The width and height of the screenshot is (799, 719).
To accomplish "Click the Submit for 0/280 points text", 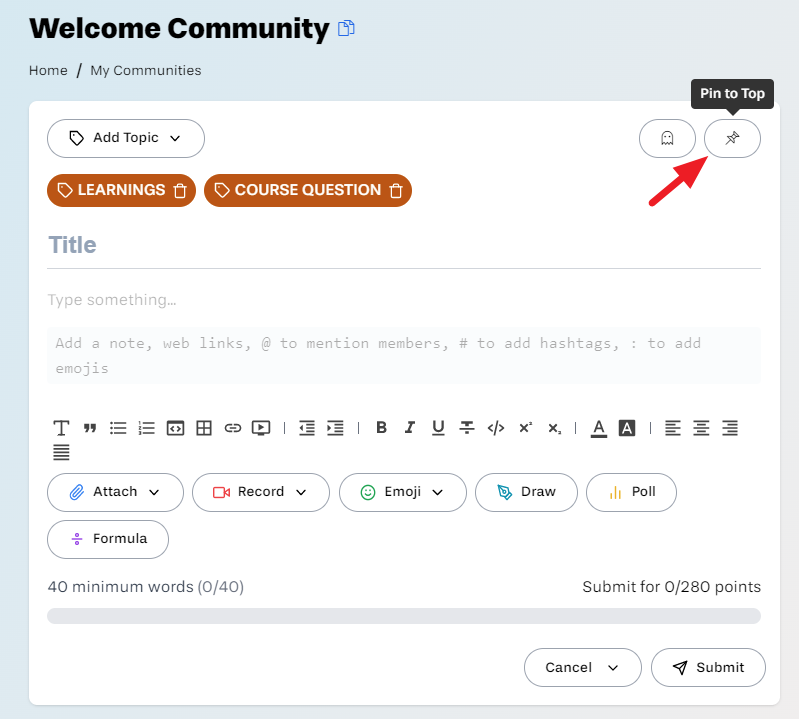I will (x=672, y=587).
